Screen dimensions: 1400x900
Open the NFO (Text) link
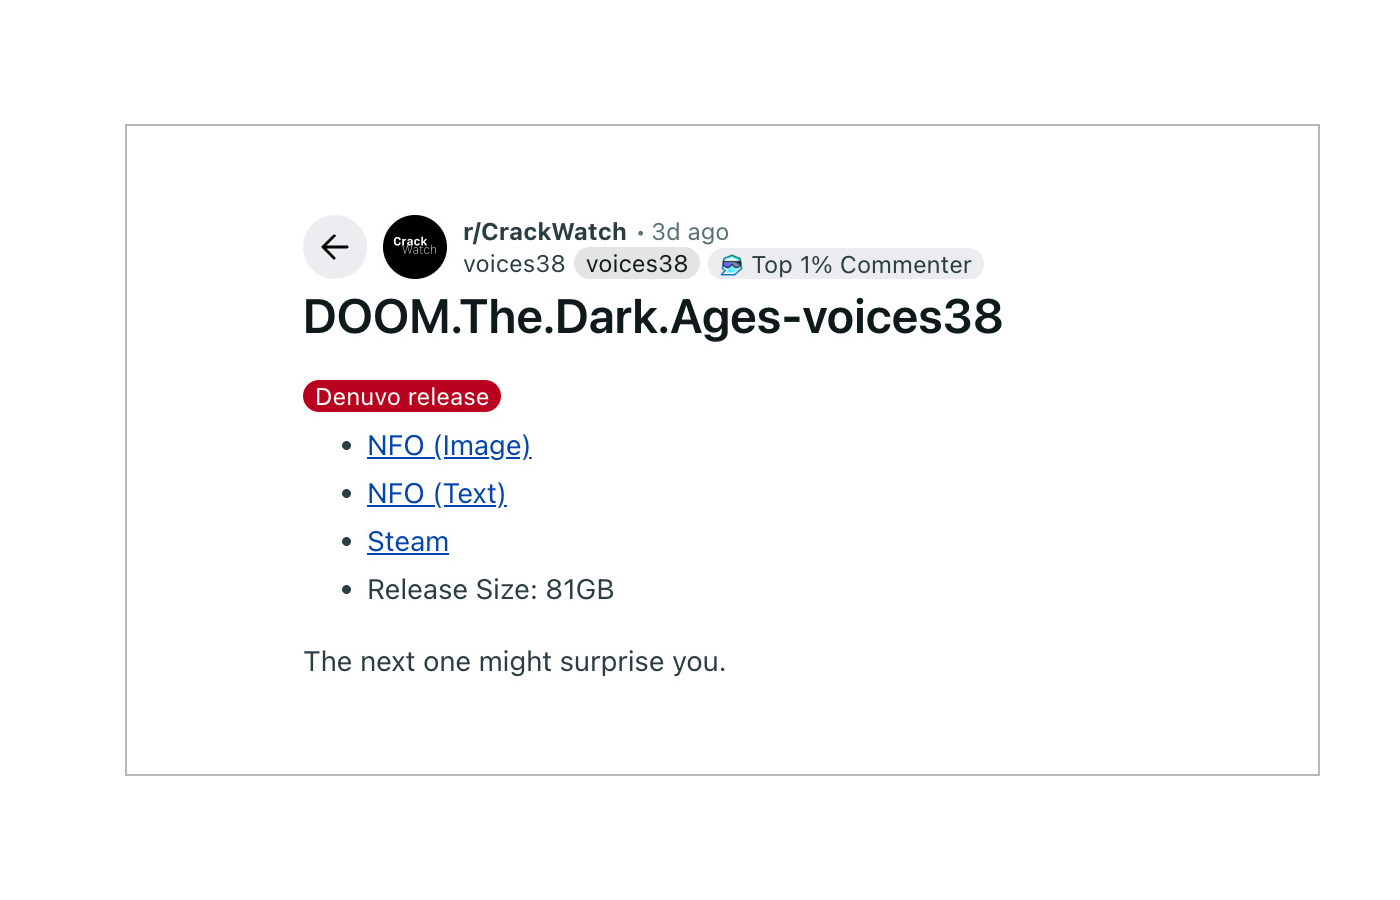click(x=437, y=494)
